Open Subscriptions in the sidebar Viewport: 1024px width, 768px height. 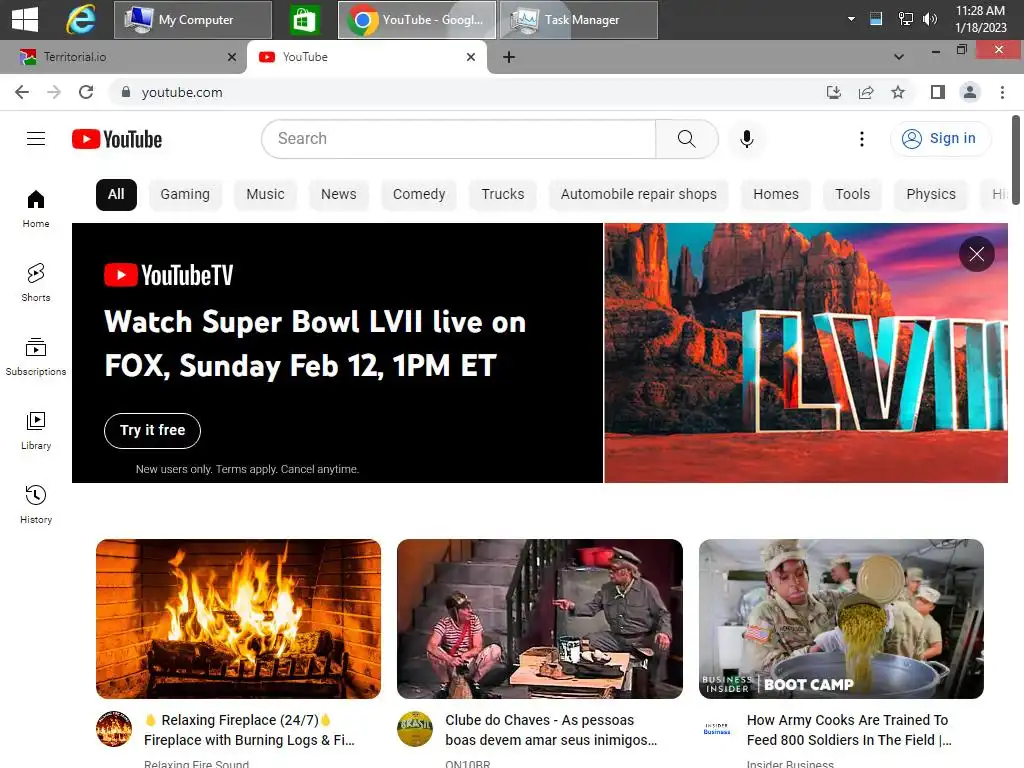(36, 357)
